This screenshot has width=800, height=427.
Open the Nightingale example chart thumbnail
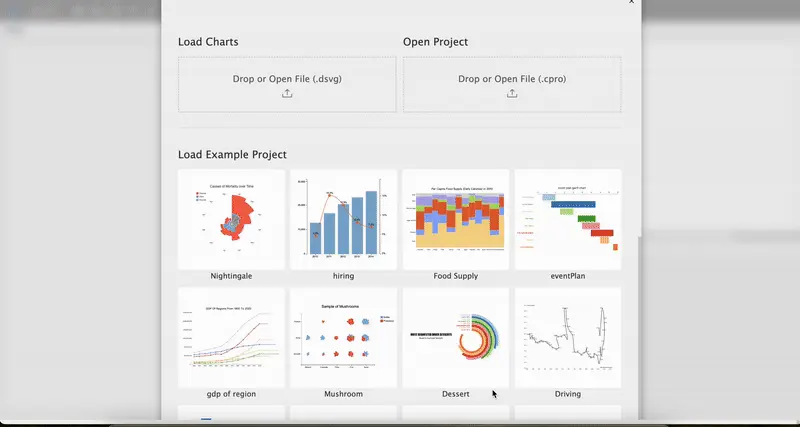point(231,218)
